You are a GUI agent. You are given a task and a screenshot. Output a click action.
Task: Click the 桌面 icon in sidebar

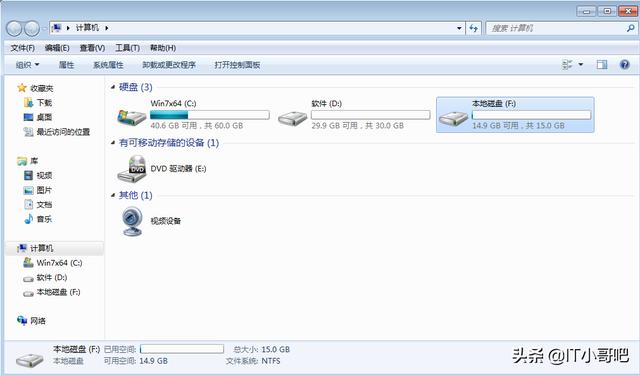(x=28, y=117)
